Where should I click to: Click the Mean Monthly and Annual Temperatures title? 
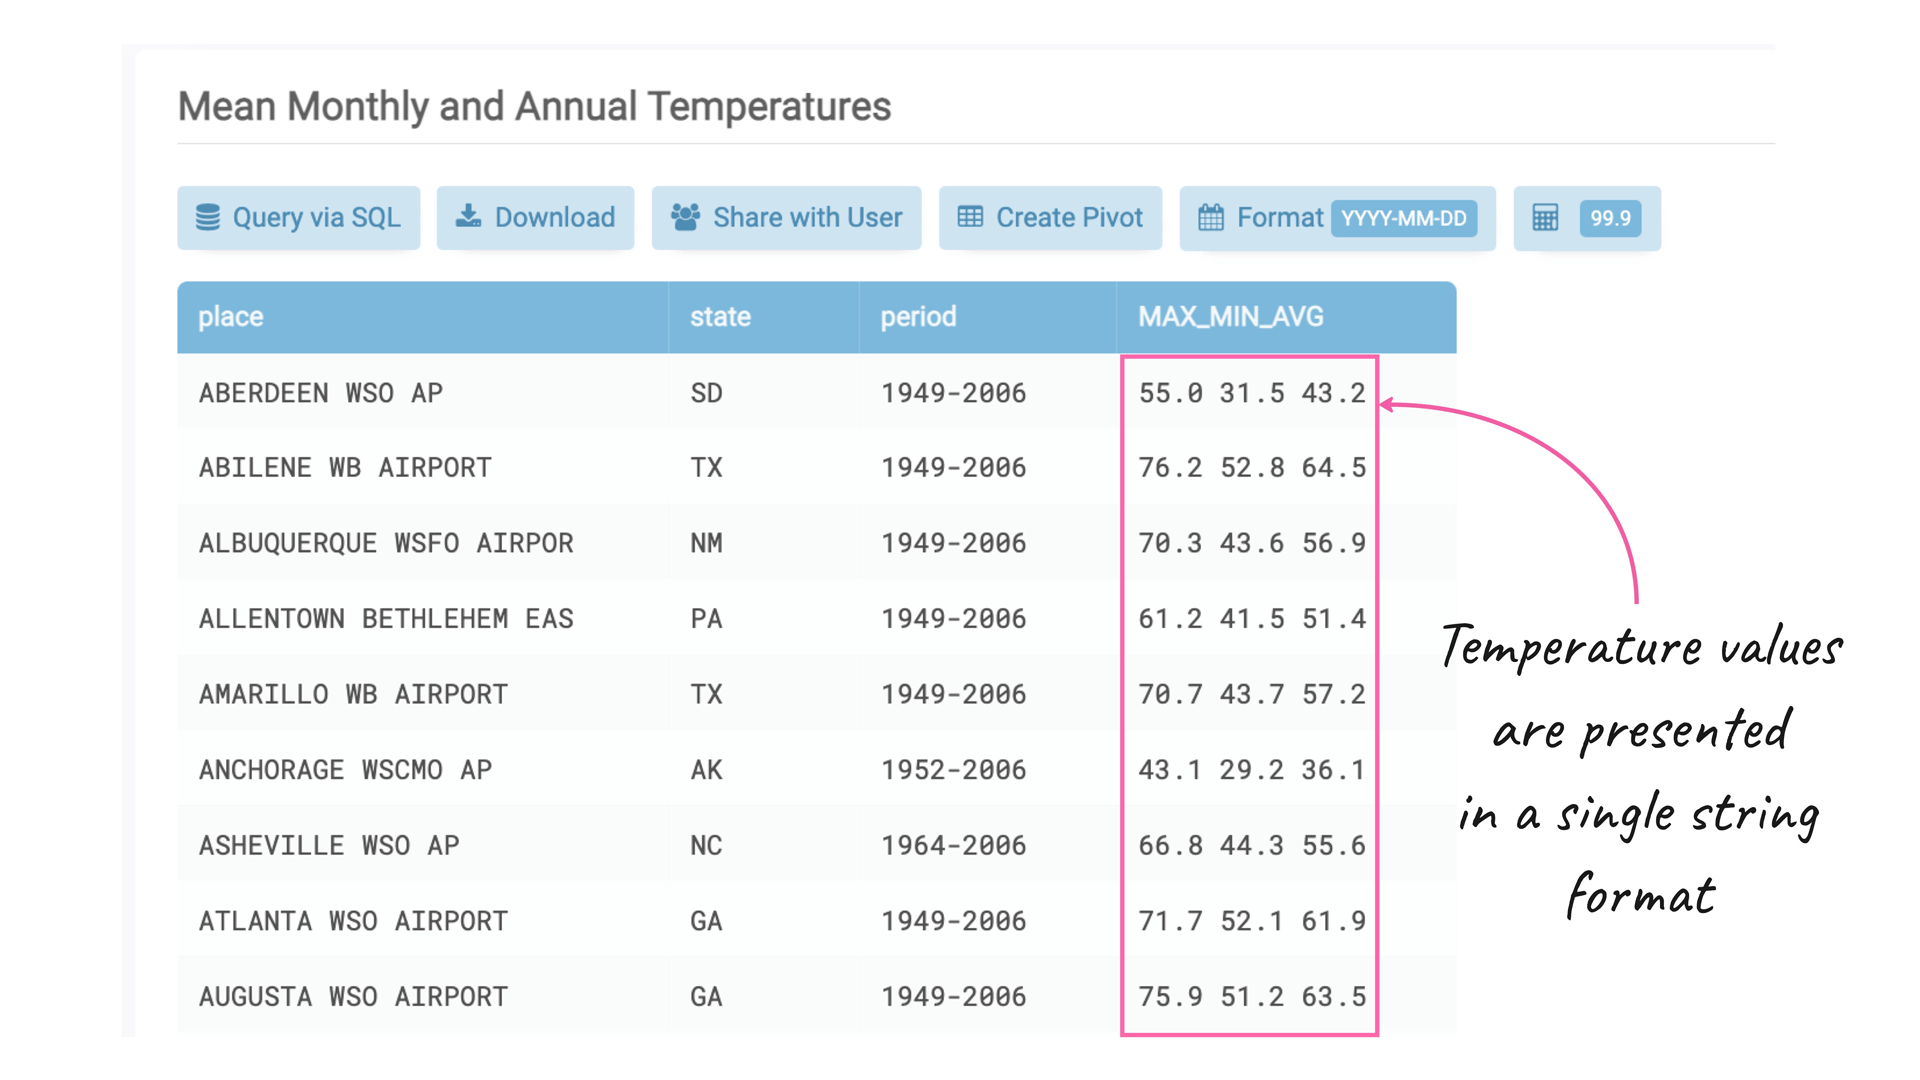pos(534,106)
